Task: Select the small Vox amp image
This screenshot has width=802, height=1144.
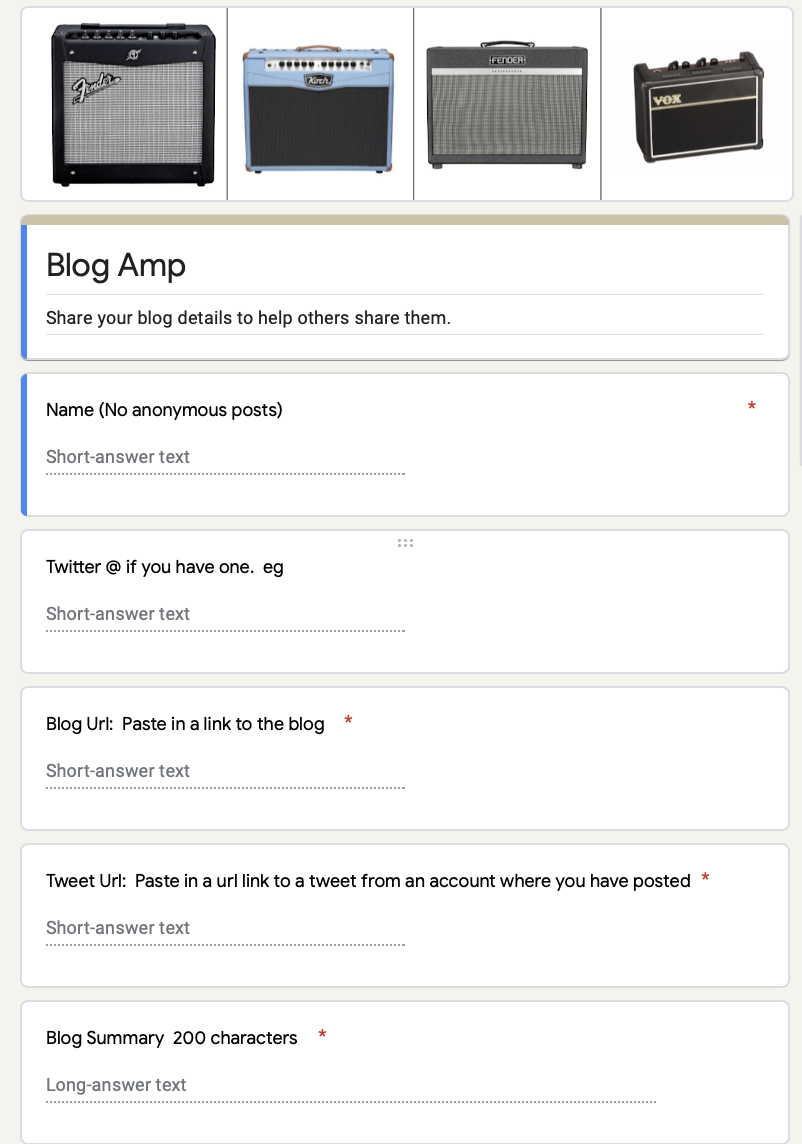Action: [698, 108]
